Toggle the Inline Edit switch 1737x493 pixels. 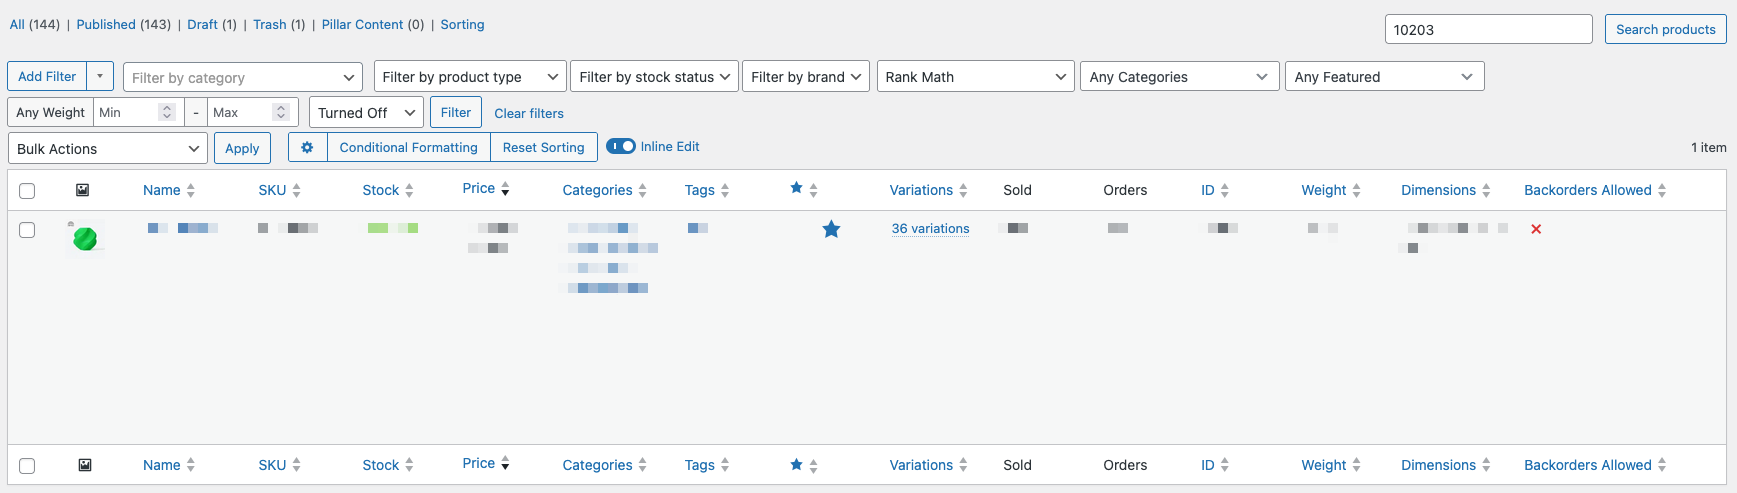coord(621,146)
